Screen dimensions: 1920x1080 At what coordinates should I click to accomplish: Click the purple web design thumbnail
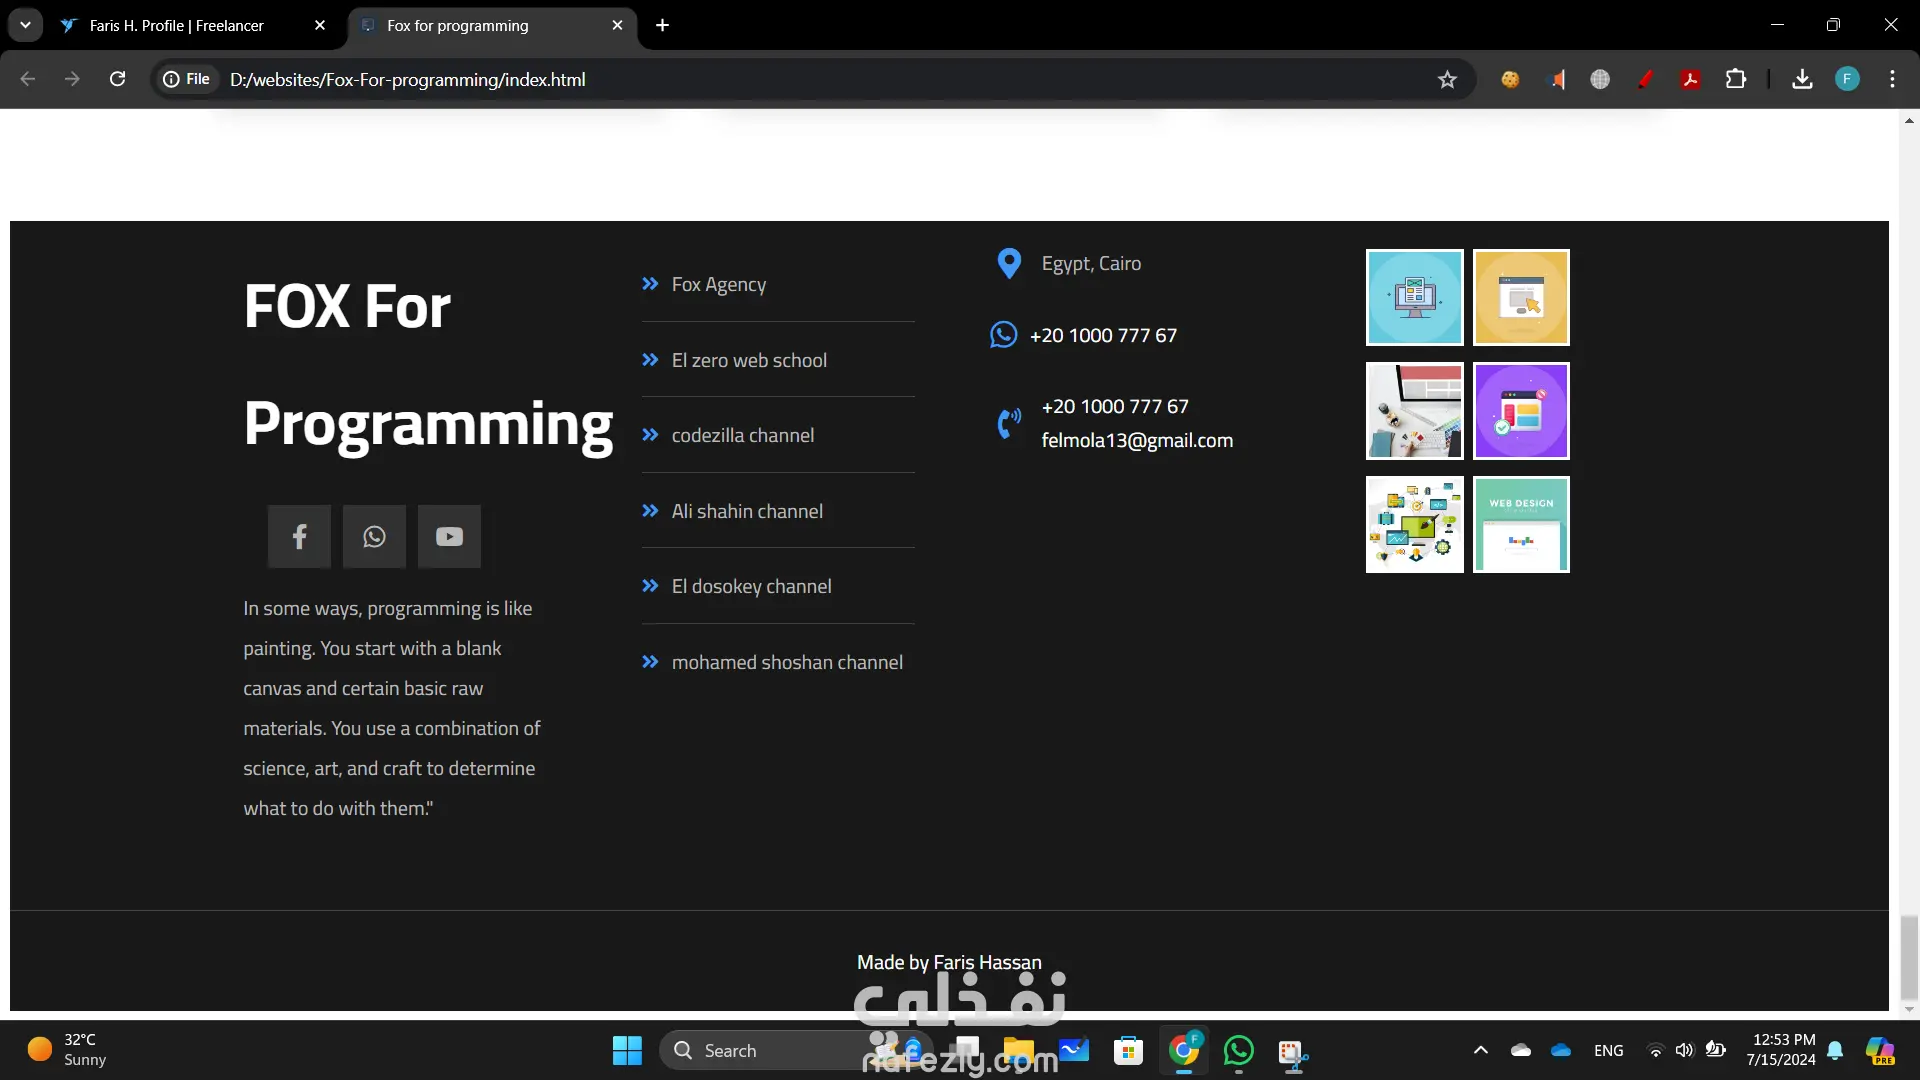coord(1521,411)
